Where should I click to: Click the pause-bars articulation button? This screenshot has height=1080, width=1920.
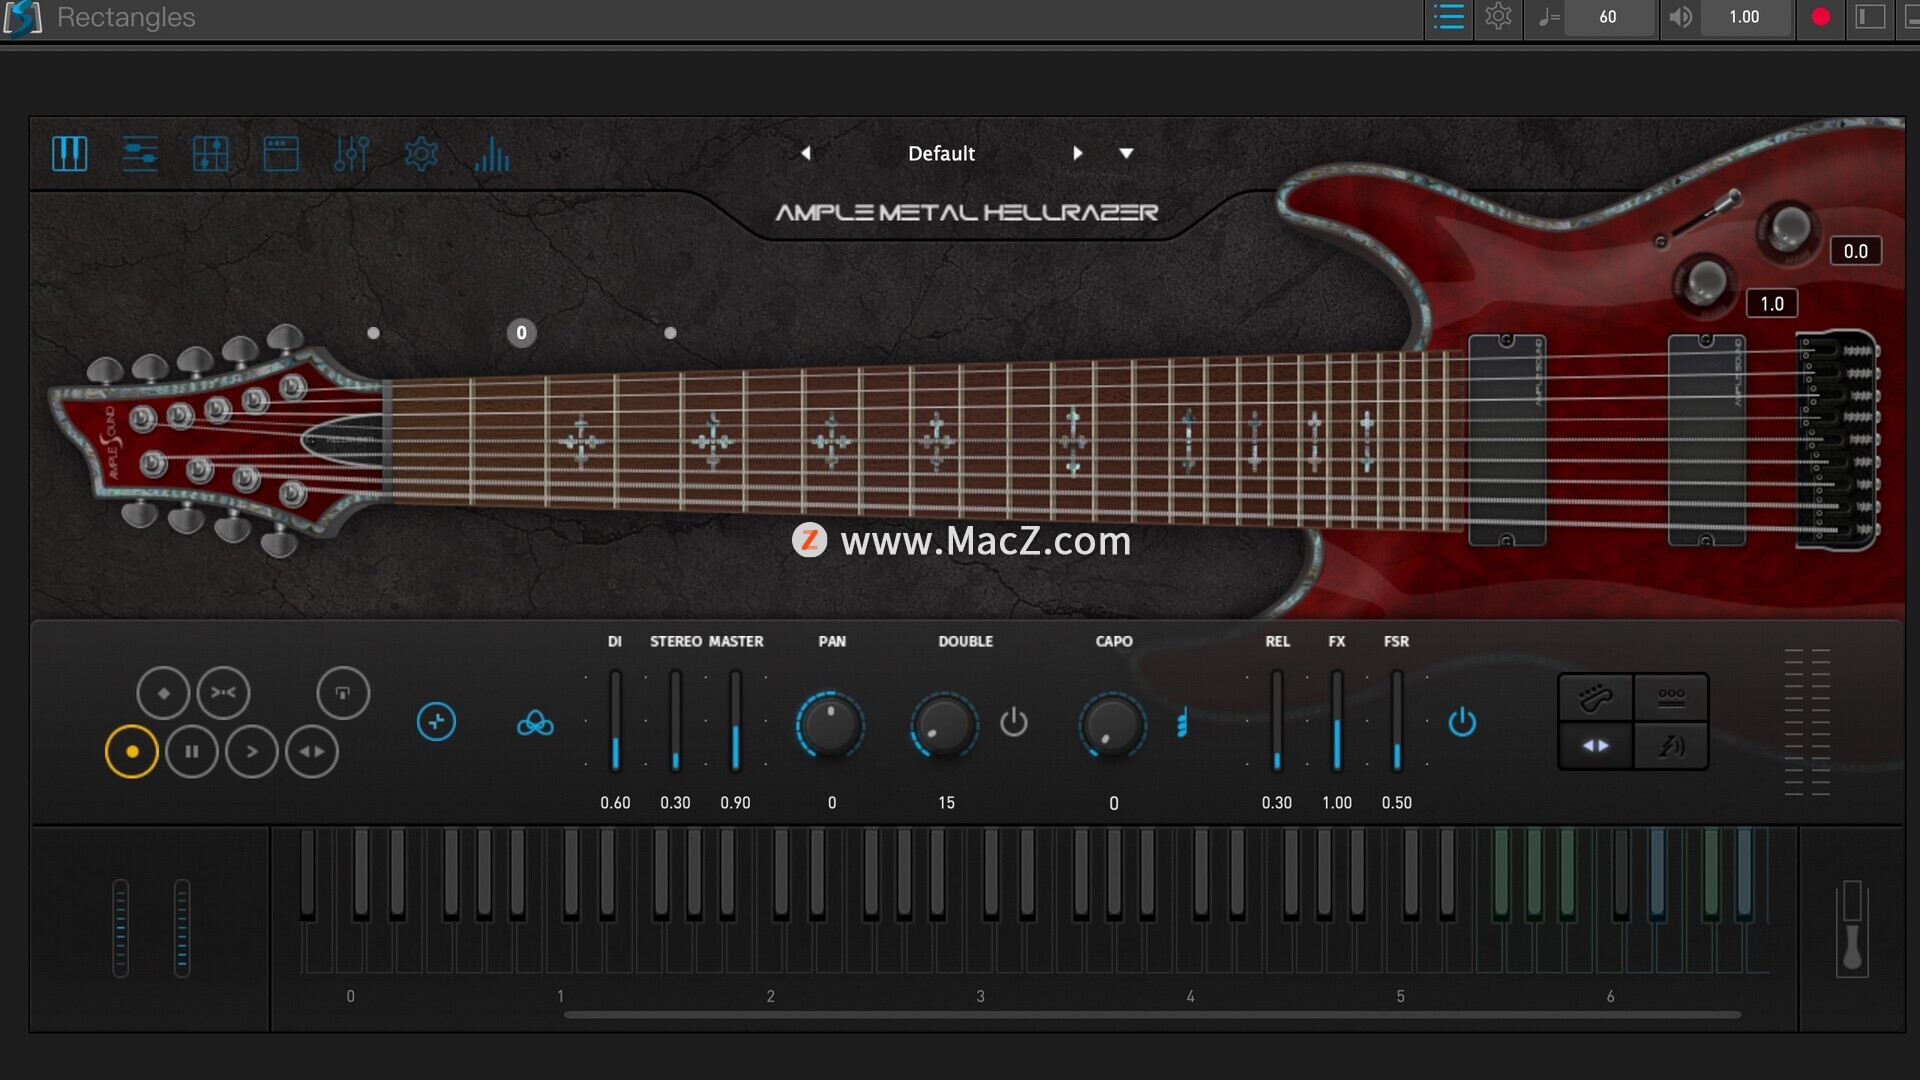point(192,752)
